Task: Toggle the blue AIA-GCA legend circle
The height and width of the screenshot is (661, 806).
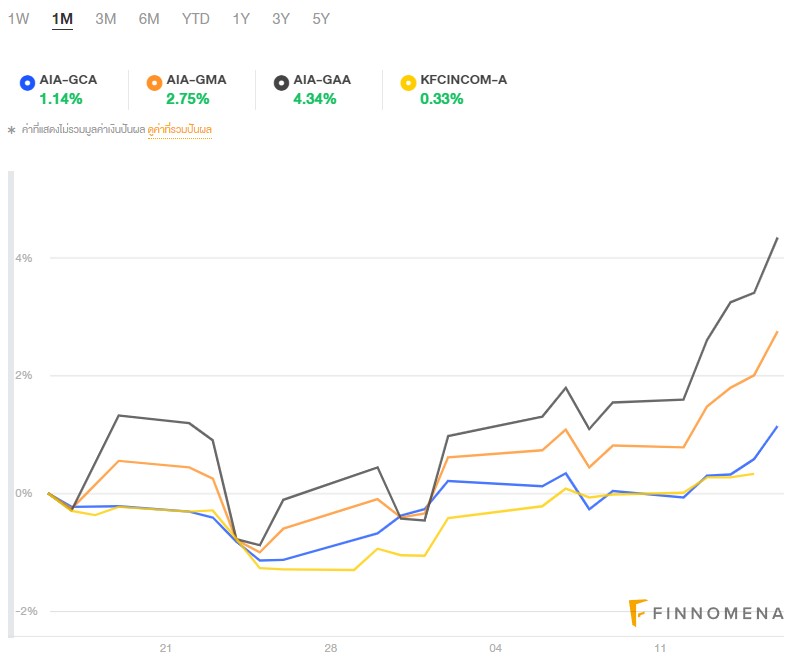Action: (27, 82)
